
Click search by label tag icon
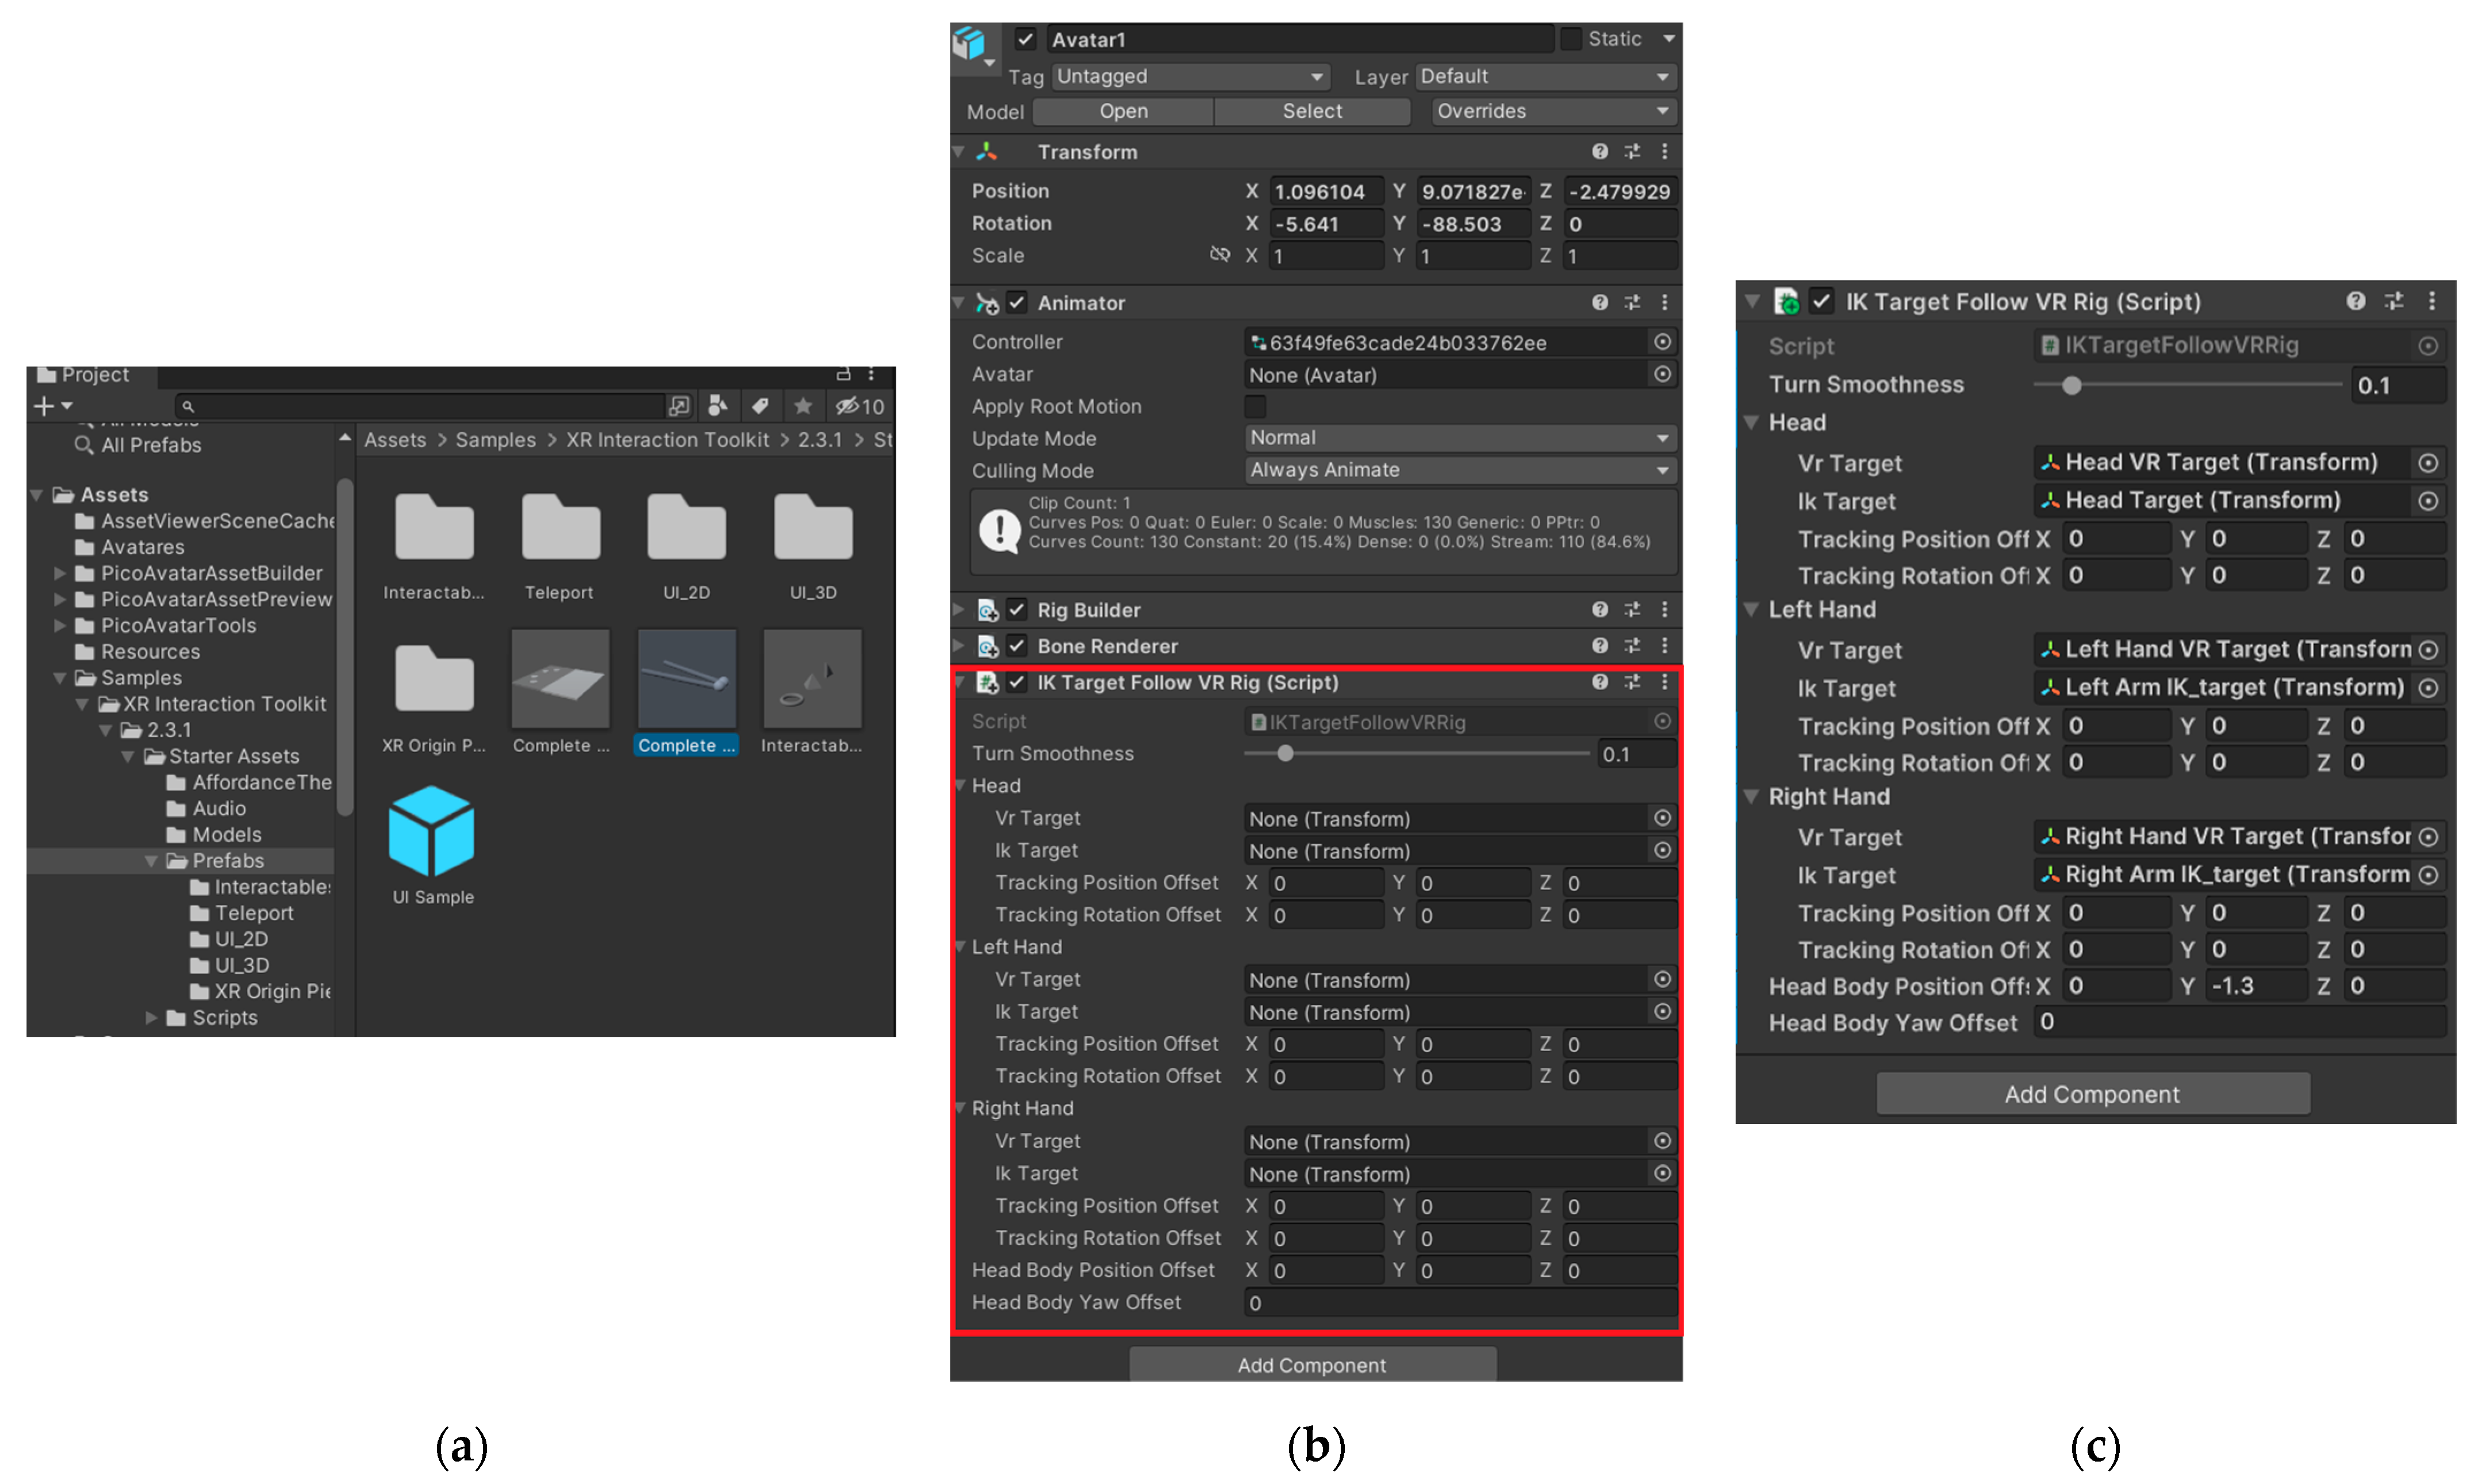point(760,406)
